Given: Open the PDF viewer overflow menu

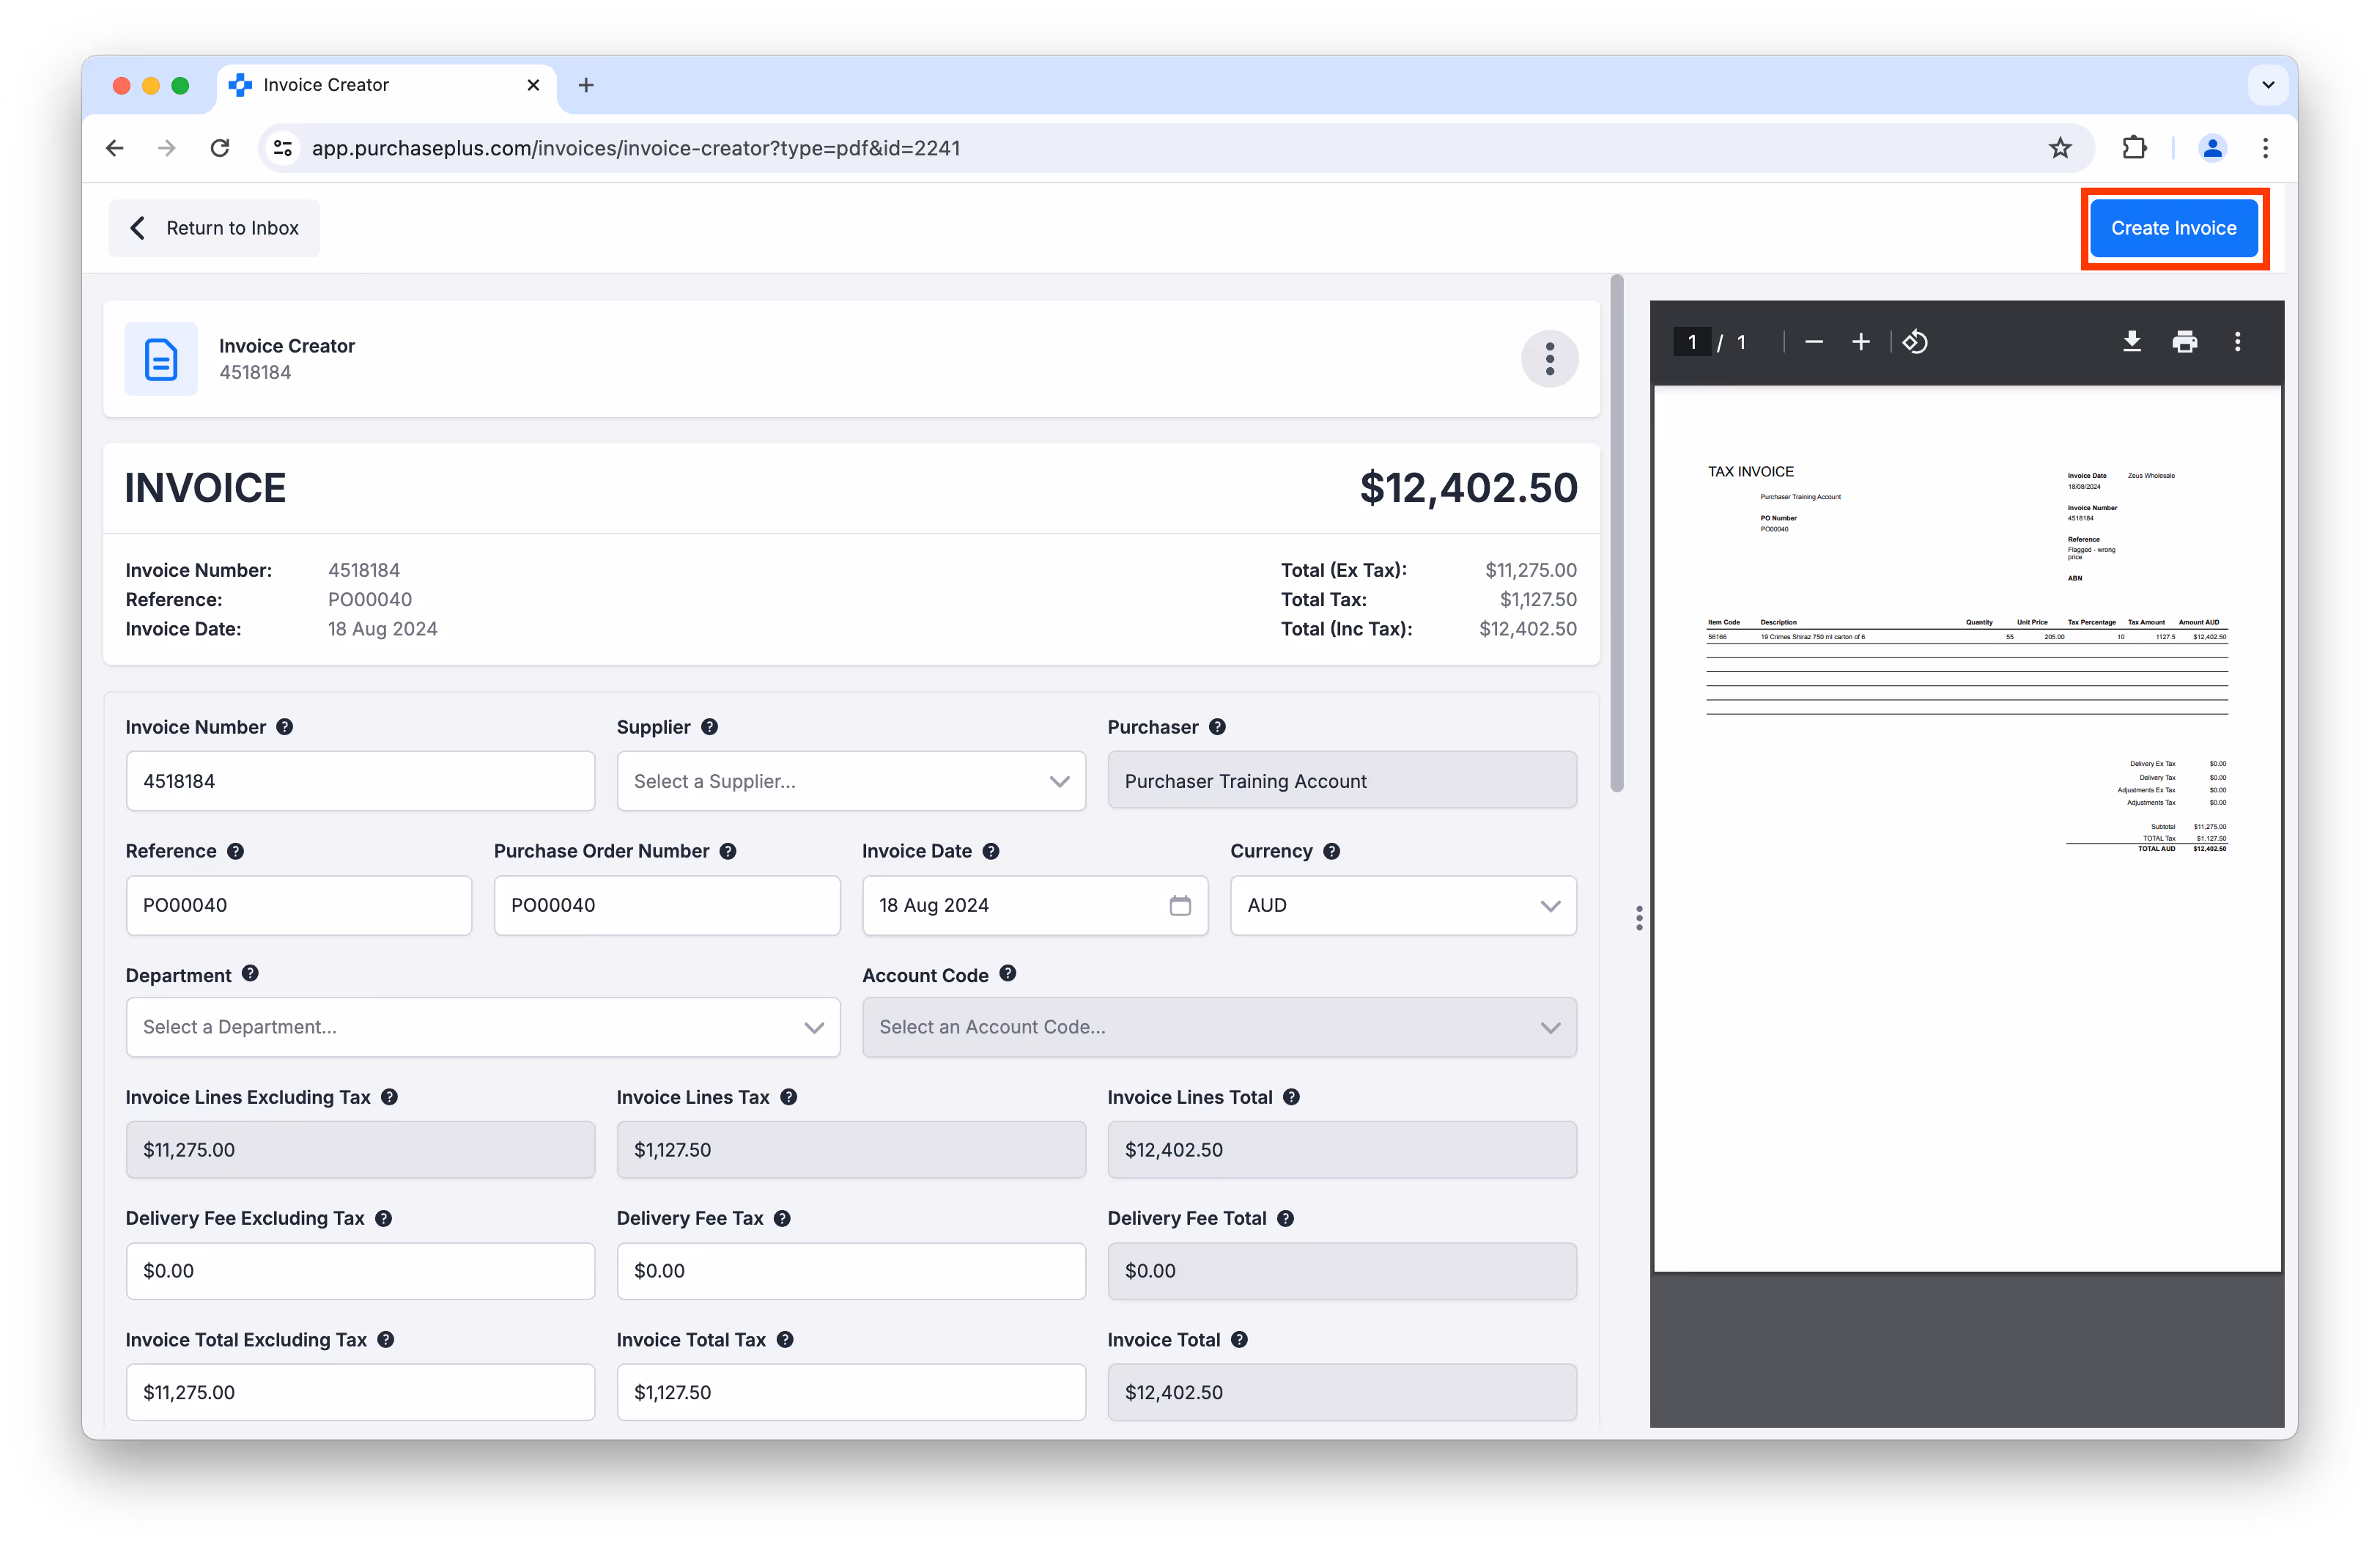Looking at the screenshot, I should point(2238,342).
